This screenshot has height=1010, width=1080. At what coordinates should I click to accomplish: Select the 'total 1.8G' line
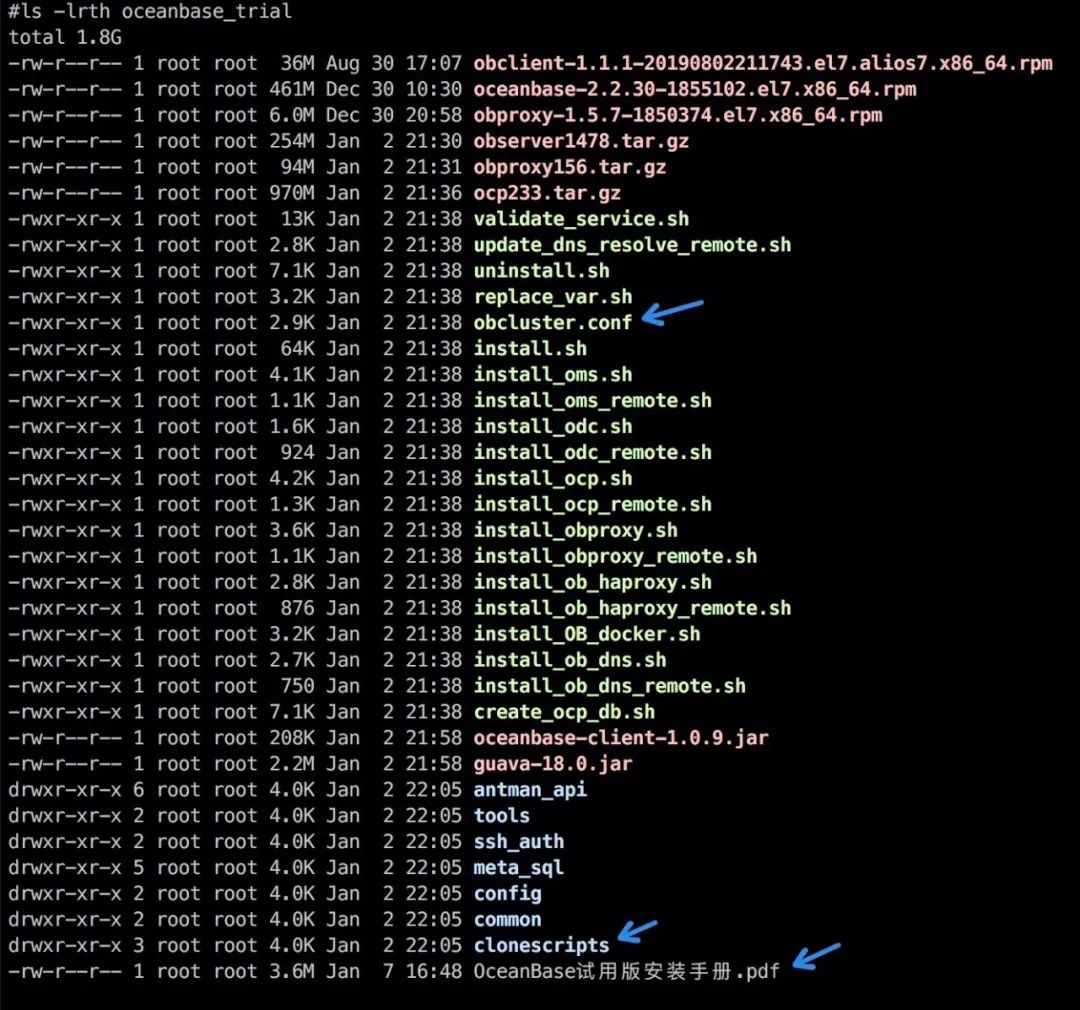pos(65,37)
